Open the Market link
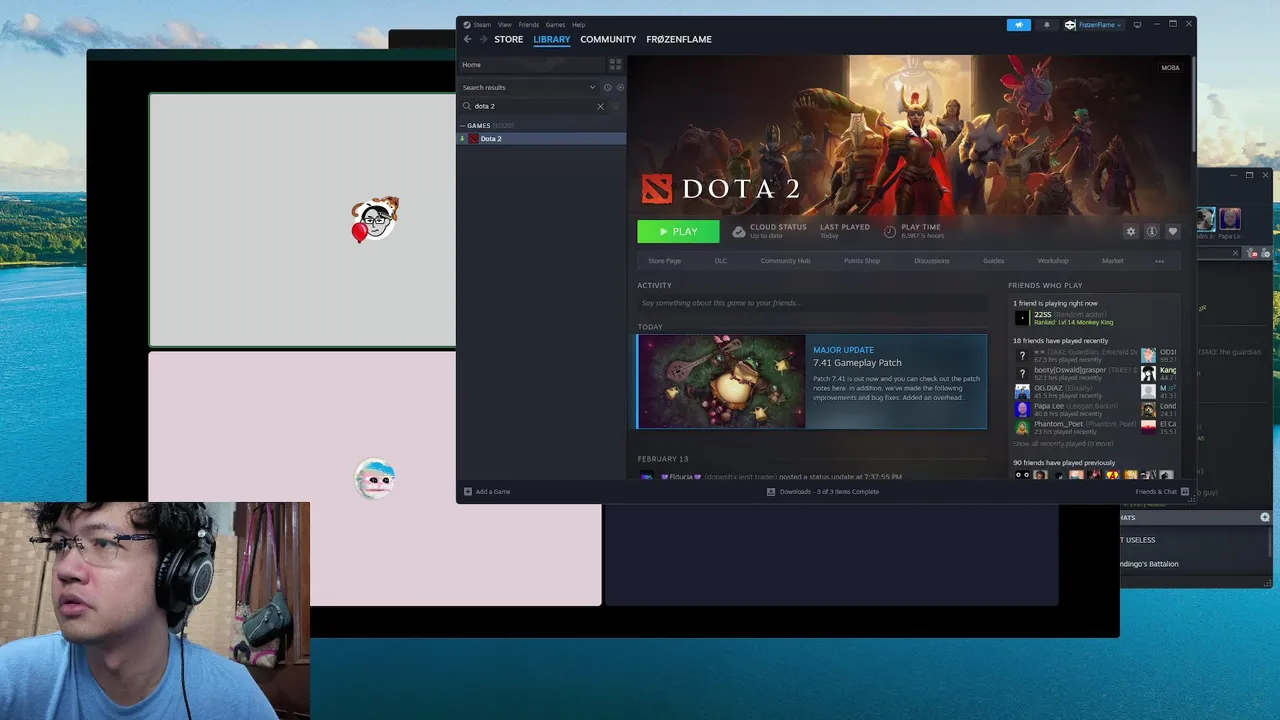This screenshot has width=1280, height=720. (1112, 261)
